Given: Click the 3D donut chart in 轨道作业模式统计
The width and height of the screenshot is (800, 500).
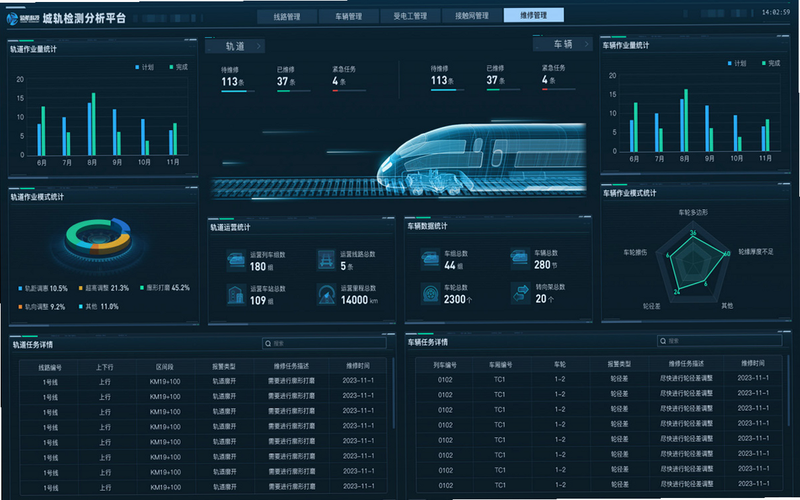Looking at the screenshot, I should 98,237.
